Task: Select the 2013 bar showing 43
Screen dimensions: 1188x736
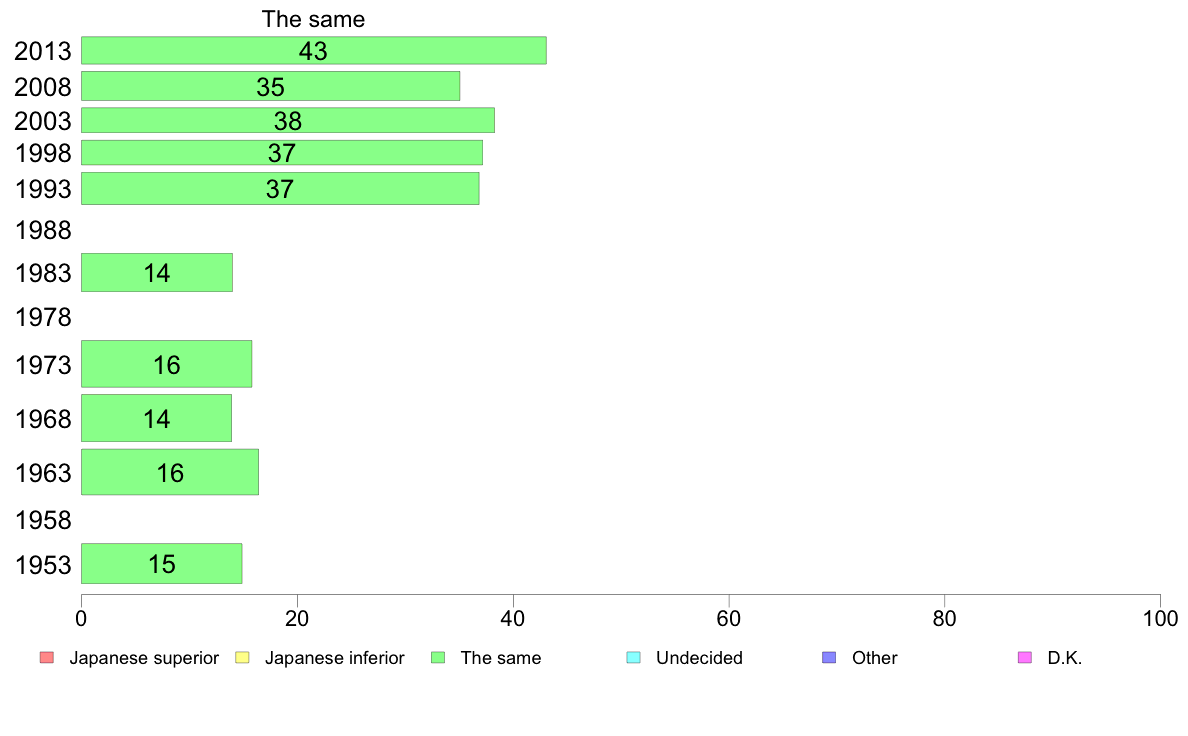Action: 314,51
